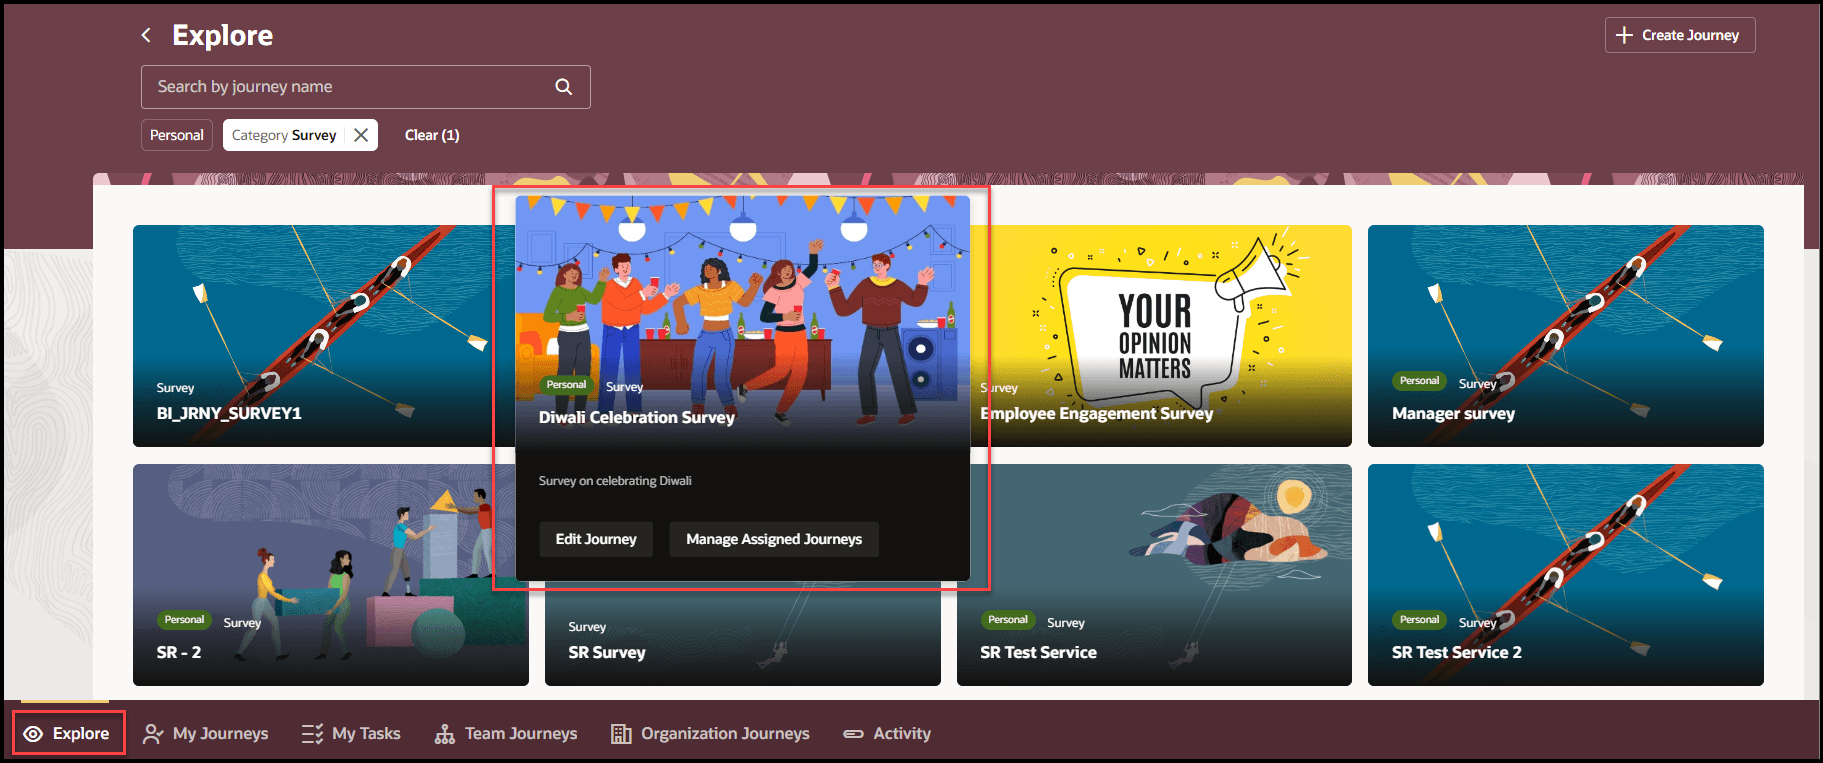Click the Diwali Celebration Survey title
The image size is (1823, 763).
(x=637, y=418)
